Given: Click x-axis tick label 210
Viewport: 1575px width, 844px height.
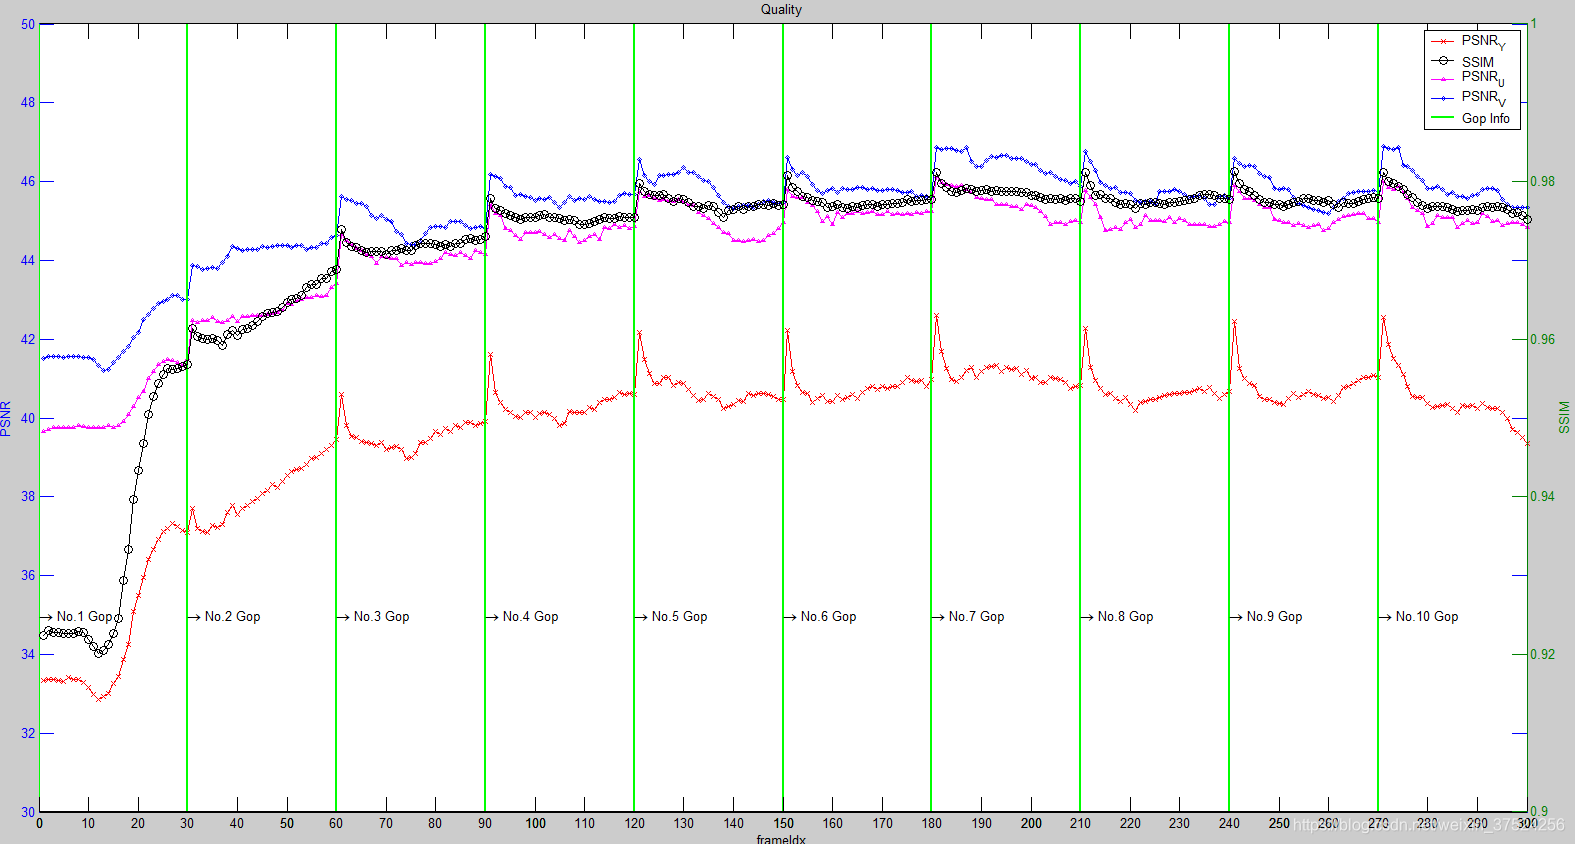Looking at the screenshot, I should pyautogui.click(x=1080, y=823).
